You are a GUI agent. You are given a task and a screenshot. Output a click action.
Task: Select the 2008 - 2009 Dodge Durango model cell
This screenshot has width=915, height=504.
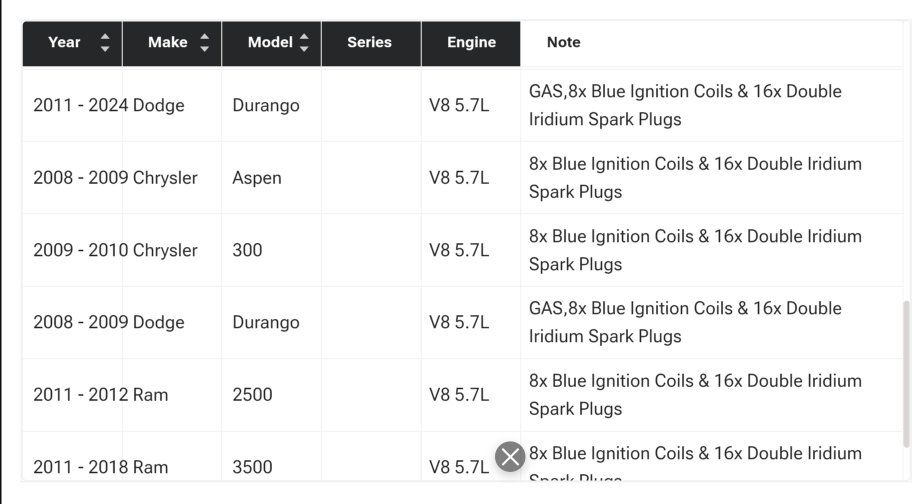point(265,323)
